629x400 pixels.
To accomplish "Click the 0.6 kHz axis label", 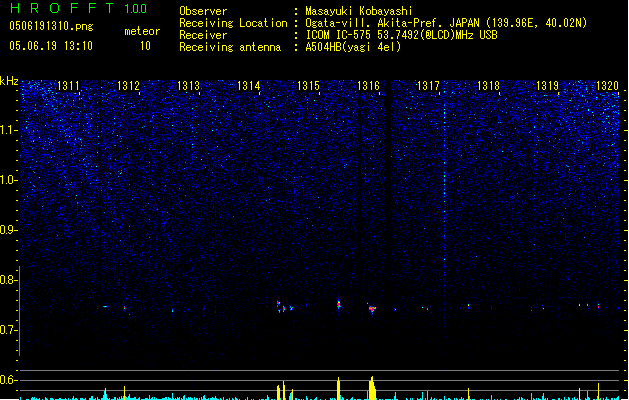I will point(9,380).
